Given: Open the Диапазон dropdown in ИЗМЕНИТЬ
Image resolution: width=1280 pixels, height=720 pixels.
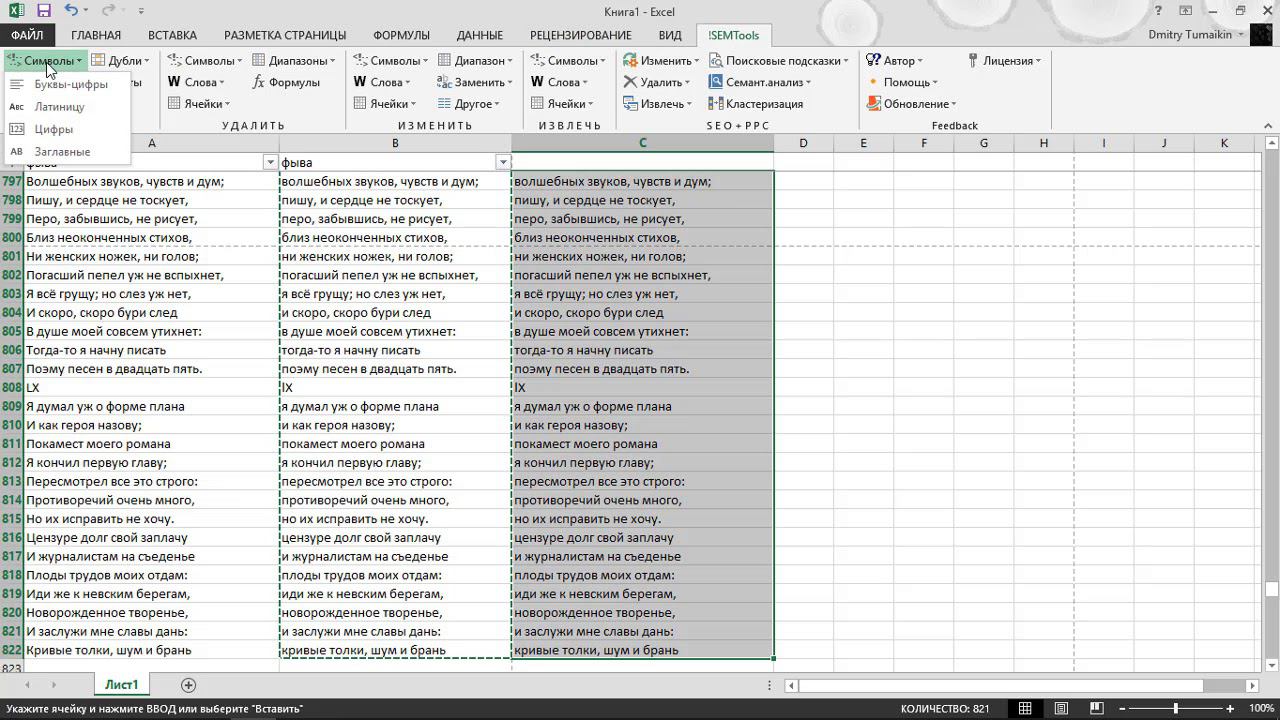Looking at the screenshot, I should point(476,61).
